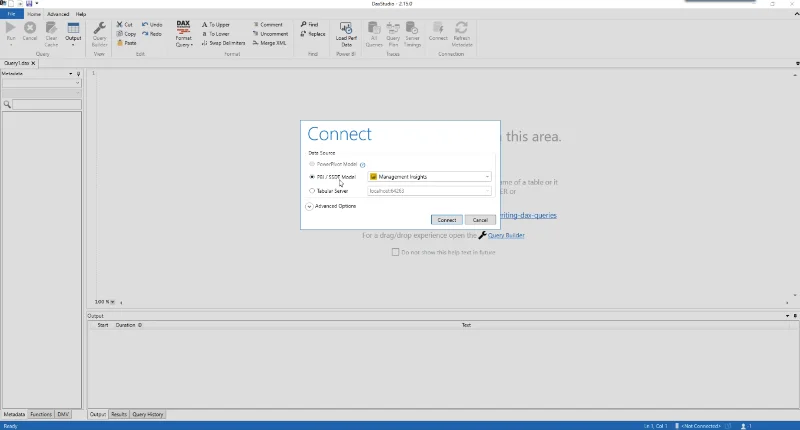Click the All Queries trace icon
800x430 pixels.
point(373,28)
